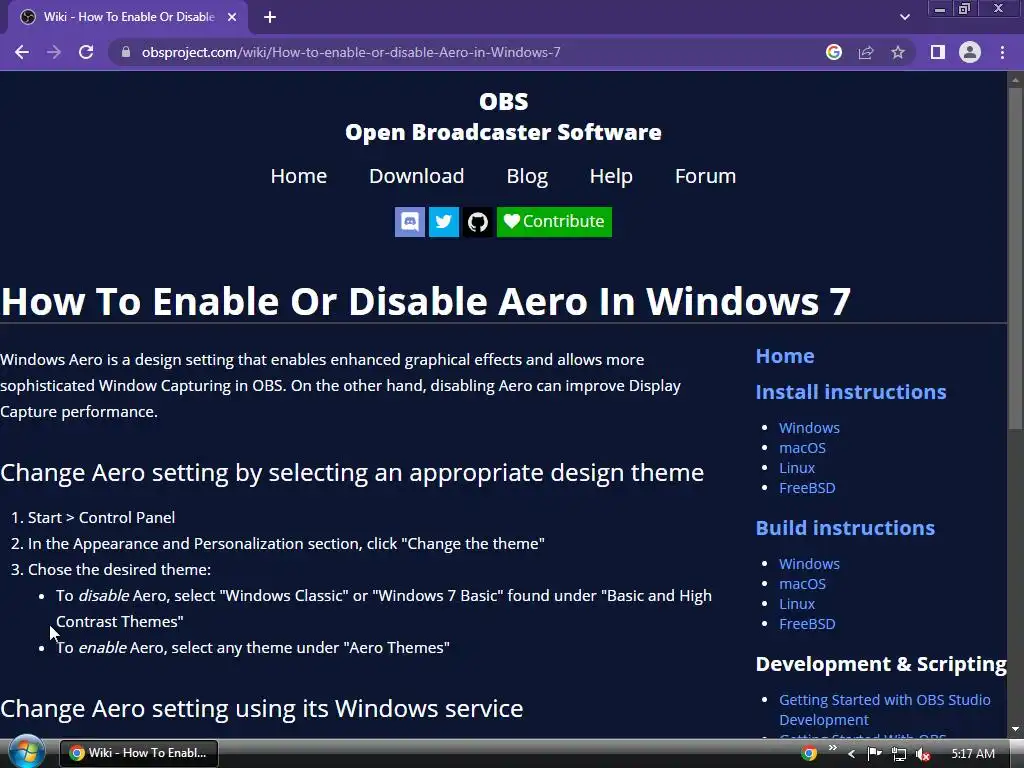Click the scrollbar up arrow
Image resolution: width=1024 pixels, height=768 pixels.
coord(1015,80)
